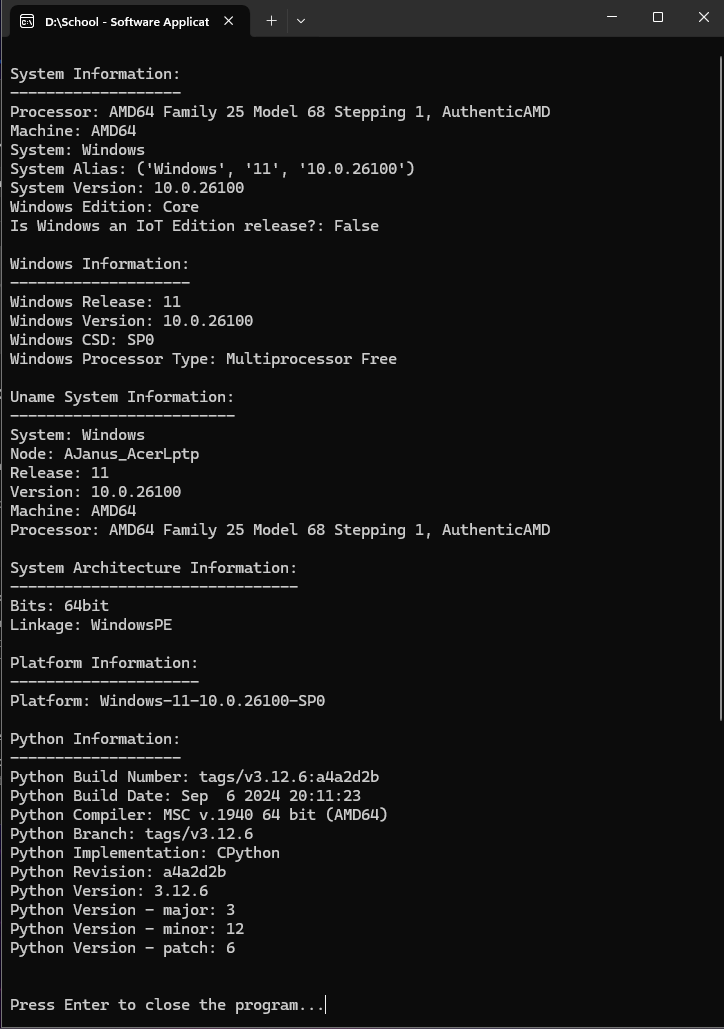Click the Python Implementation: CPython line
The image size is (724, 1029).
click(x=144, y=853)
